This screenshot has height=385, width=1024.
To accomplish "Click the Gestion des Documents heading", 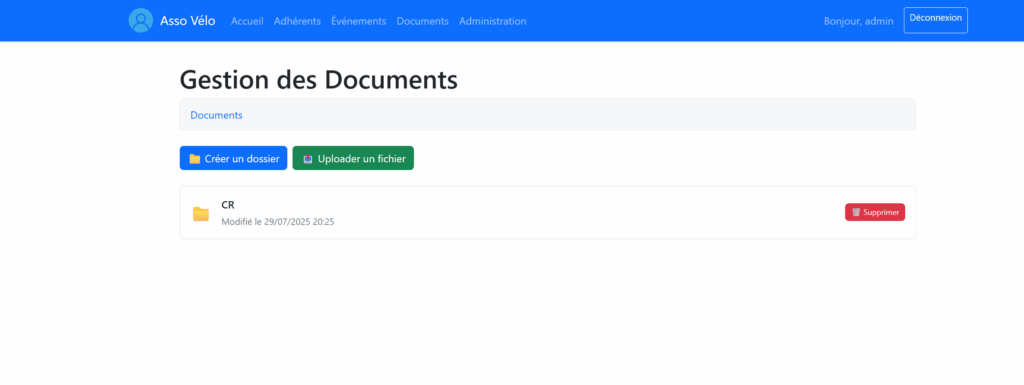I will [x=319, y=80].
